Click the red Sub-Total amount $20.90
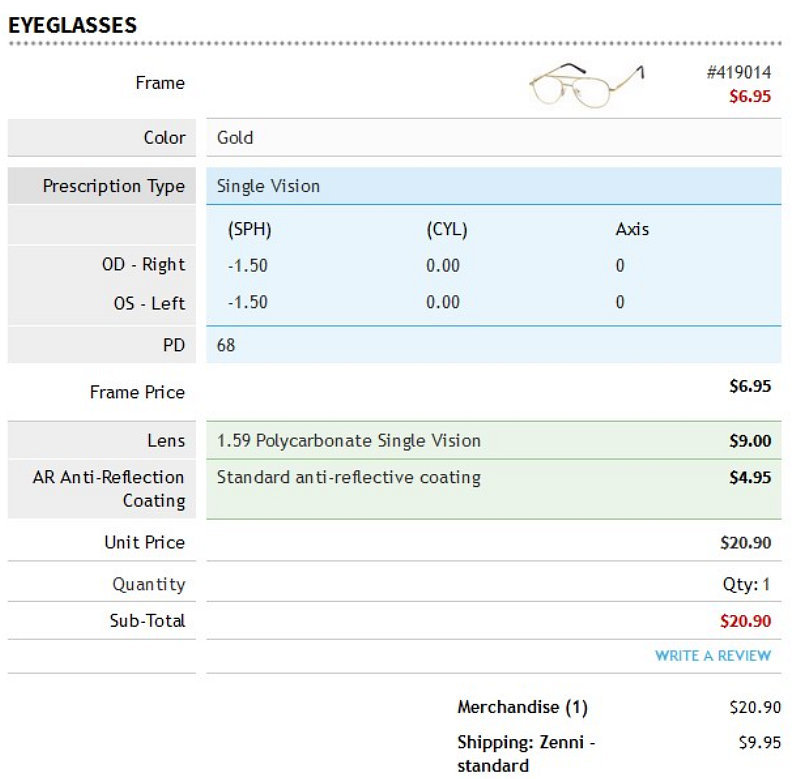The height and width of the screenshot is (779, 800). point(745,621)
